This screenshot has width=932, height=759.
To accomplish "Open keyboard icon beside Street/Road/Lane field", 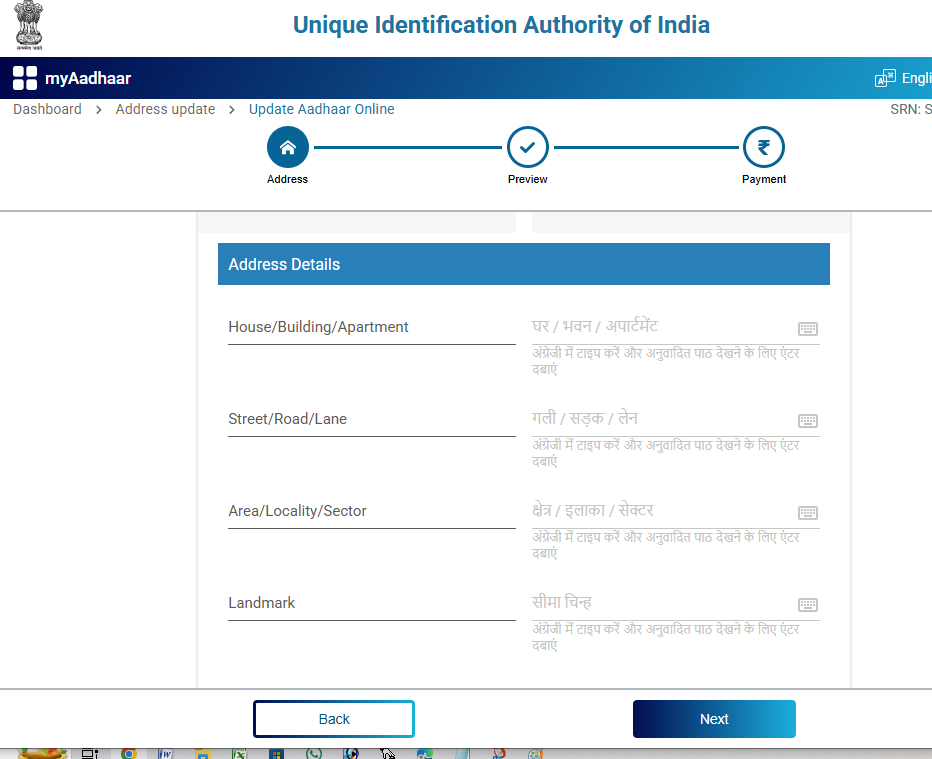I will [807, 420].
